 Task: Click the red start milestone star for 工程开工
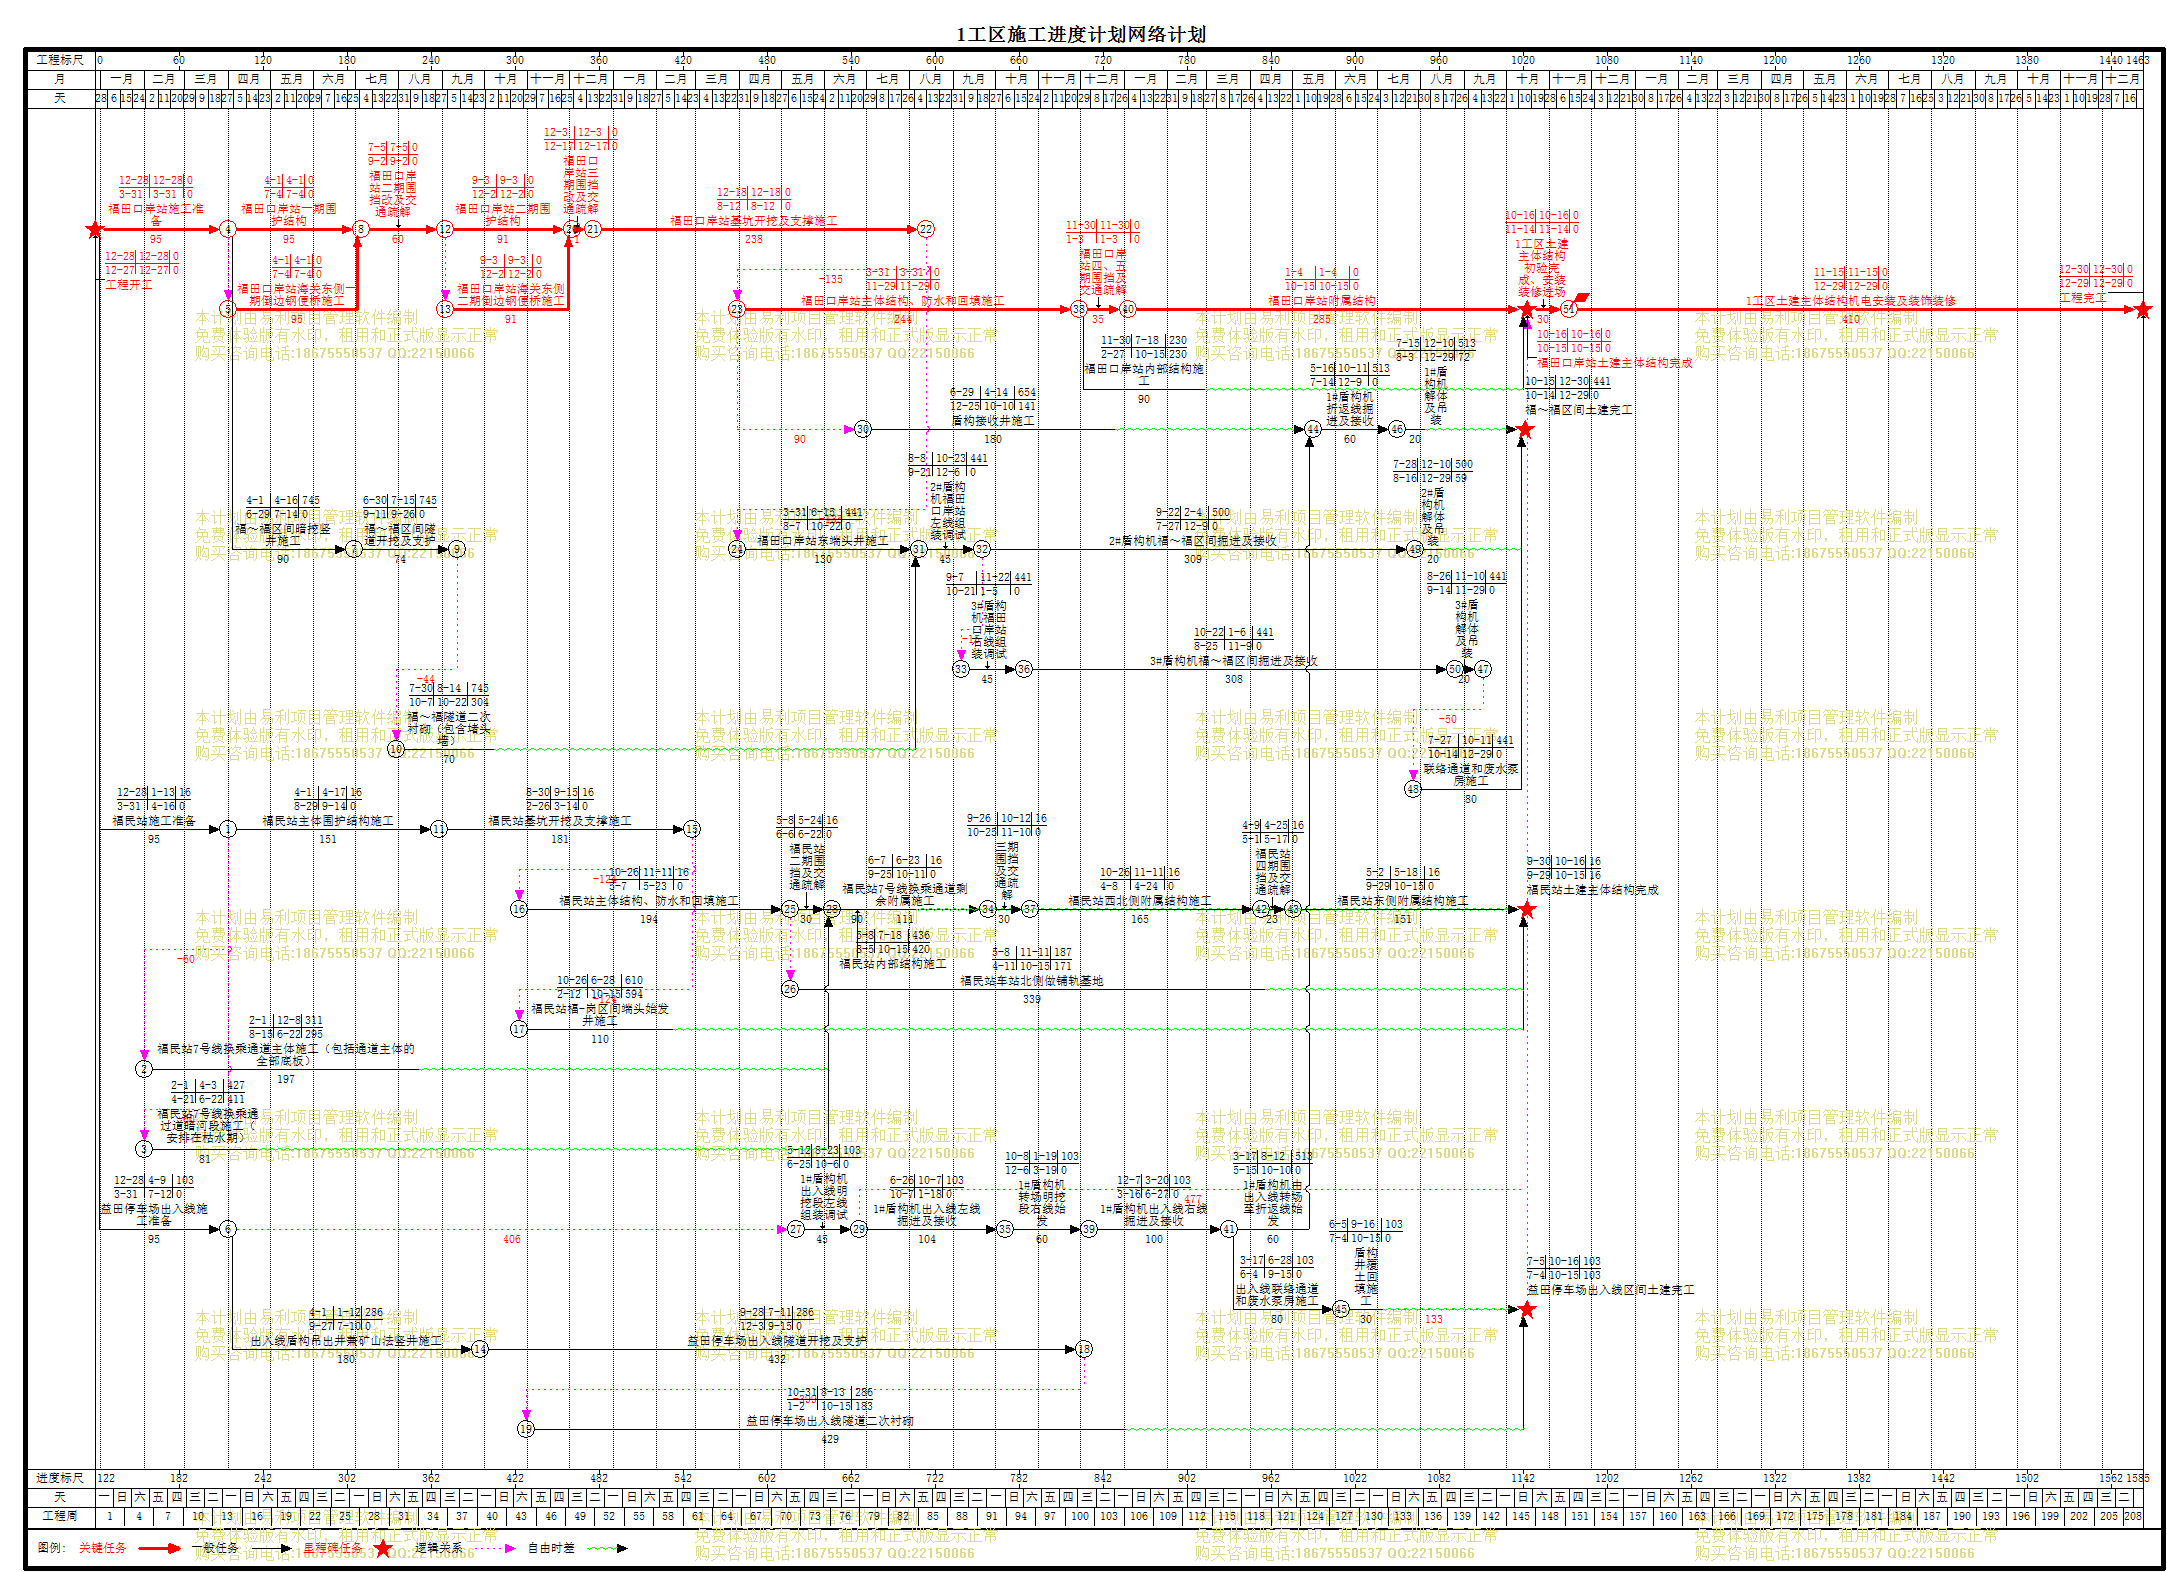click(x=95, y=230)
